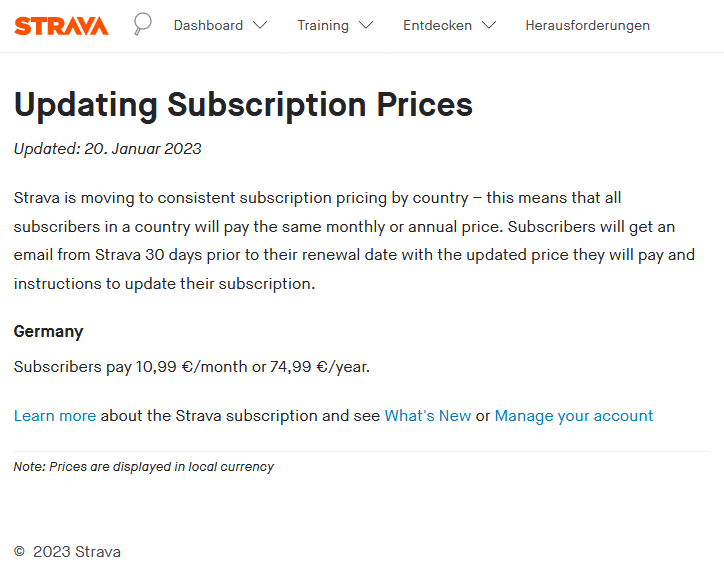Viewport: 724px width, 579px height.
Task: Open the Entdecken menu item
Action: (x=437, y=25)
